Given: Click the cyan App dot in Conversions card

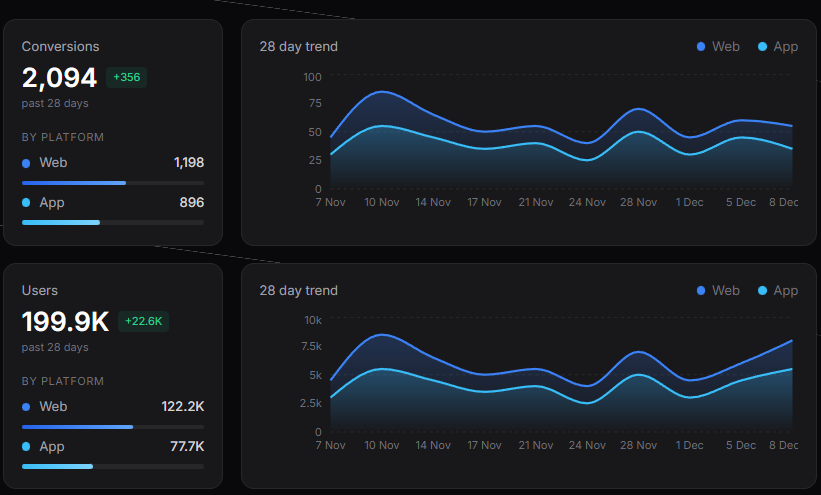Looking at the screenshot, I should (26, 203).
